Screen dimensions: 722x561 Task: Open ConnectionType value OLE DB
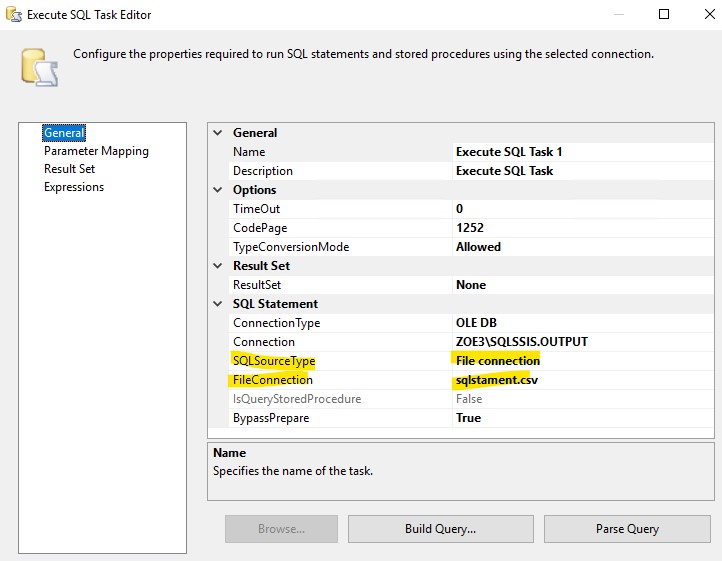pos(583,323)
